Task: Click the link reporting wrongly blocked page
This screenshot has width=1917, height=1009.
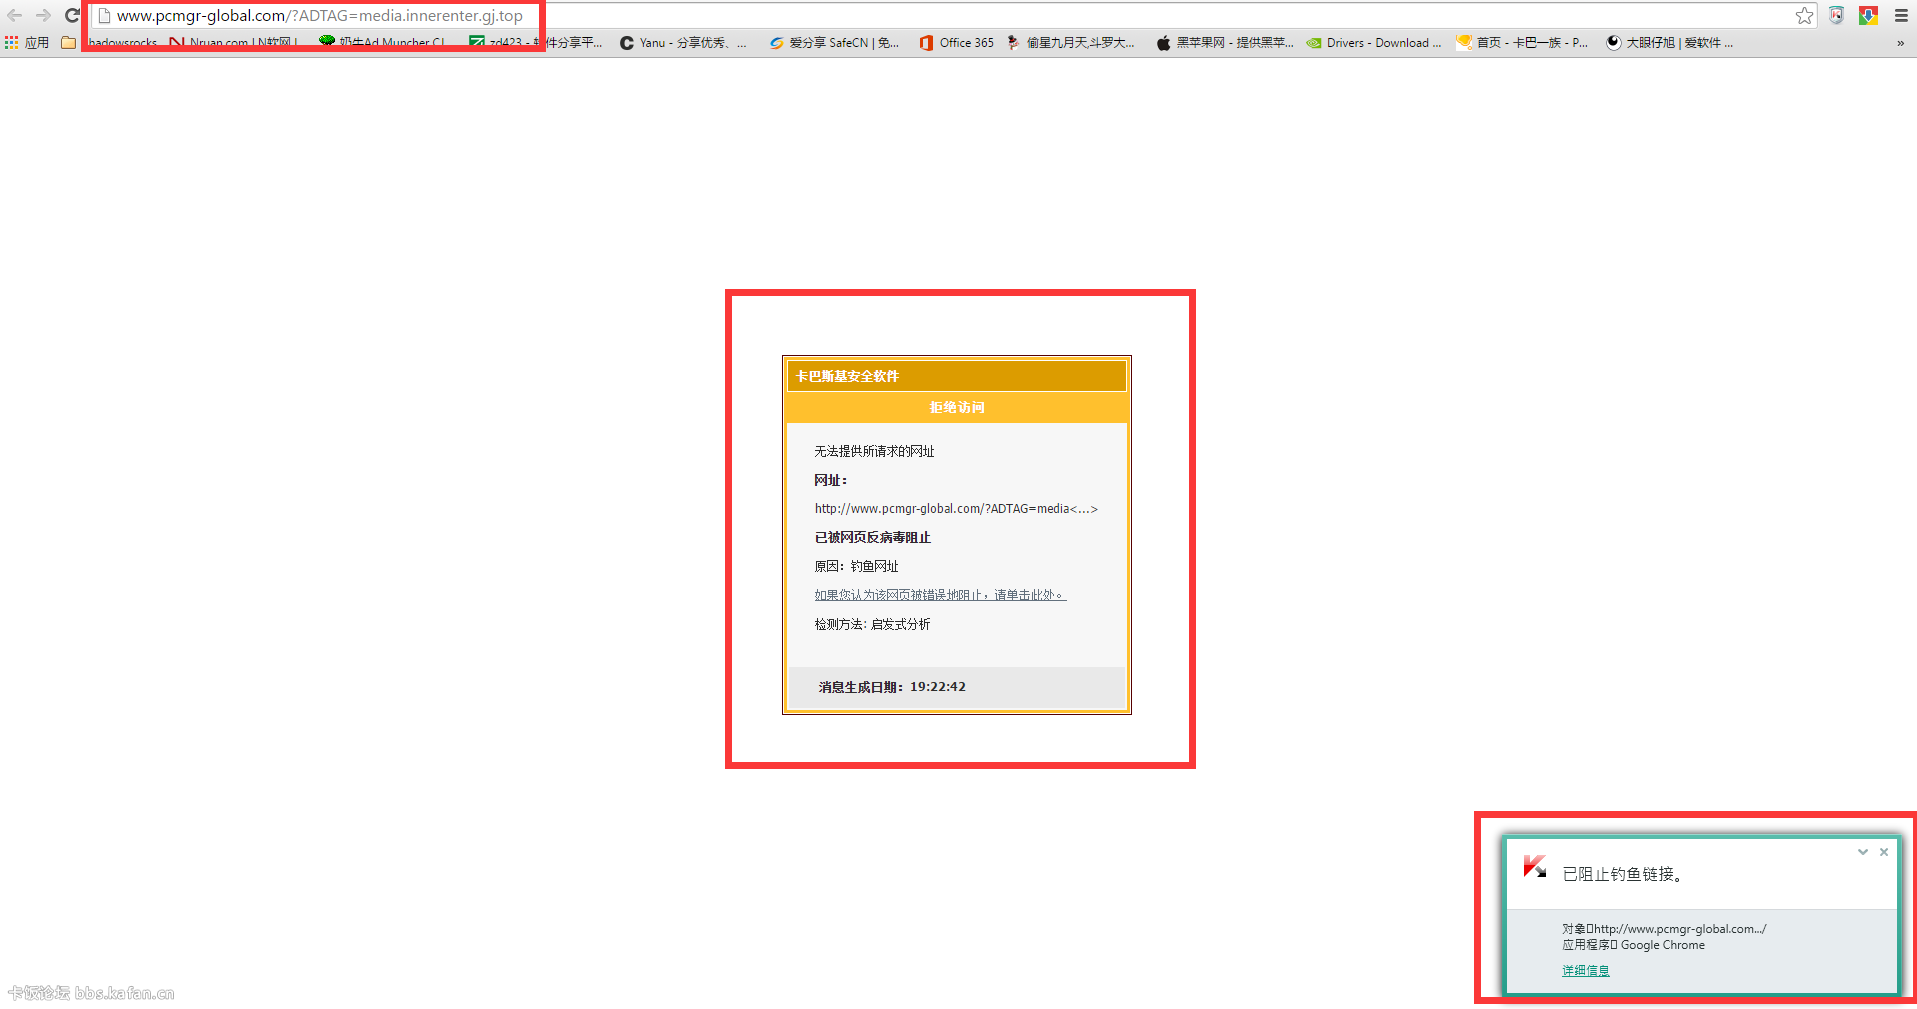Action: [x=940, y=595]
